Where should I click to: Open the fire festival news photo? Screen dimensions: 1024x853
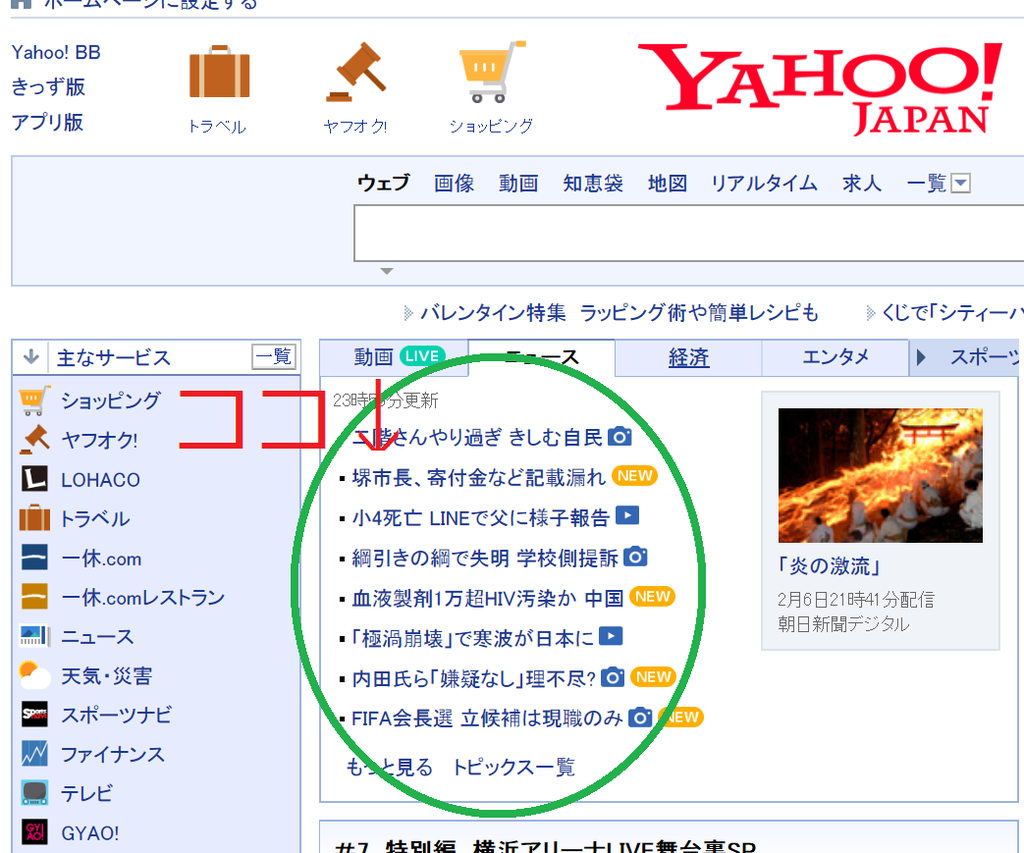[x=880, y=475]
